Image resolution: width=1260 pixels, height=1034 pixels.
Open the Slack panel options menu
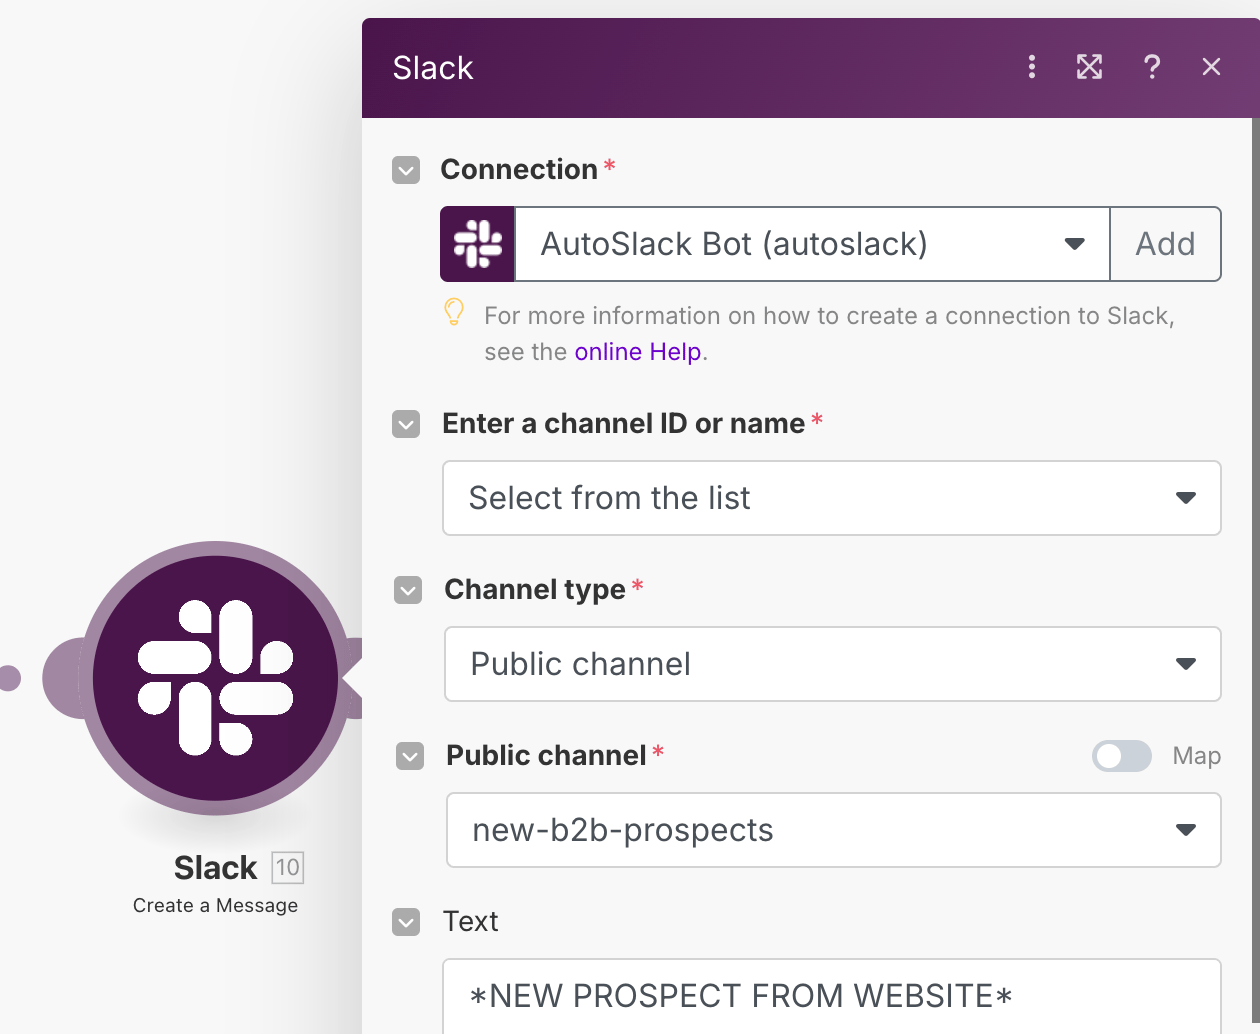click(x=1032, y=67)
